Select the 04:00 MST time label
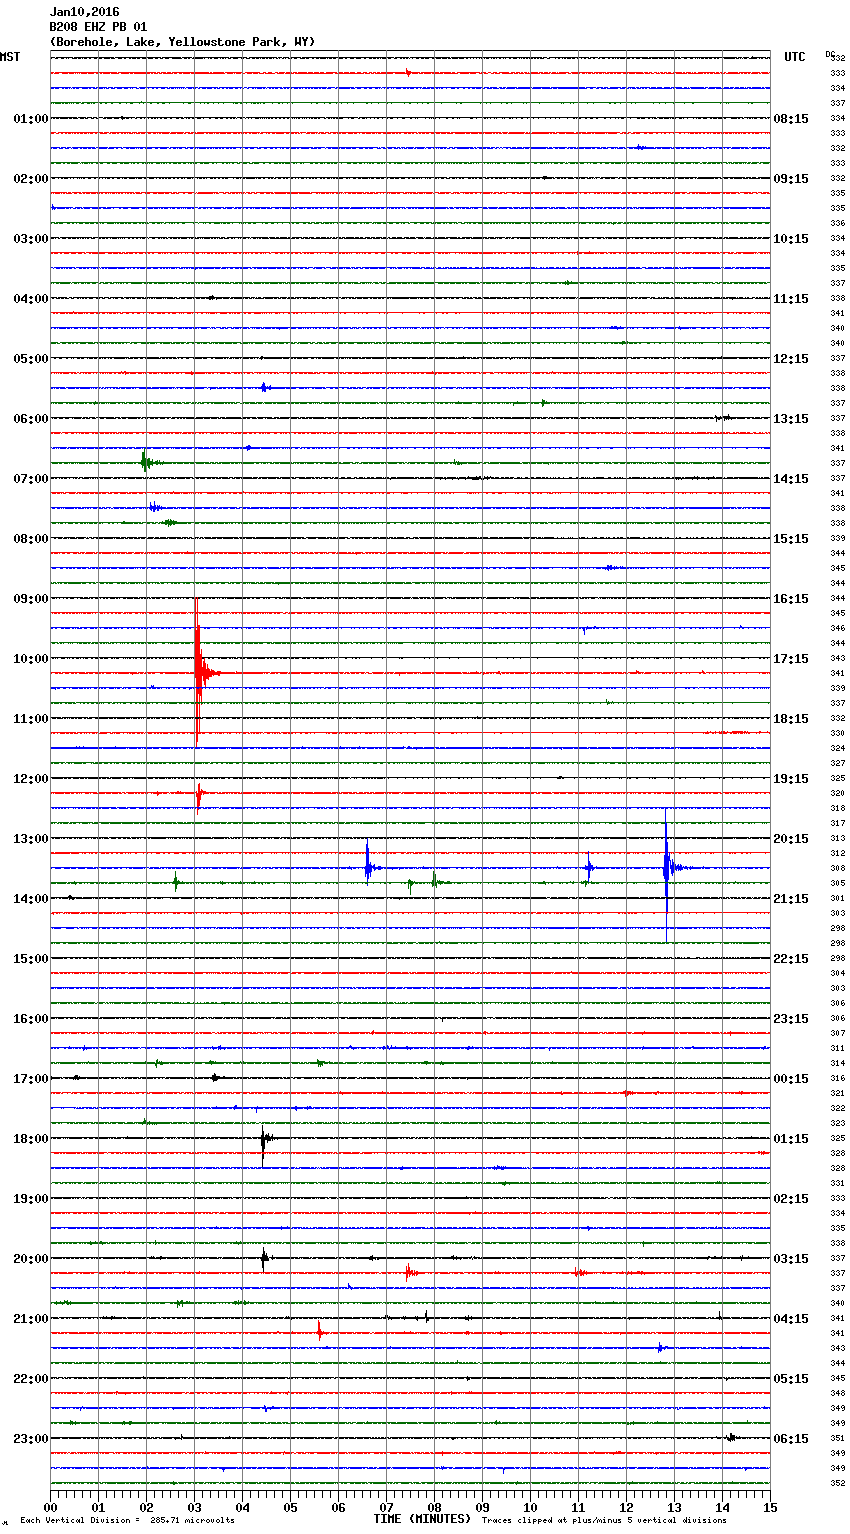The width and height of the screenshot is (850, 1534). 31,299
